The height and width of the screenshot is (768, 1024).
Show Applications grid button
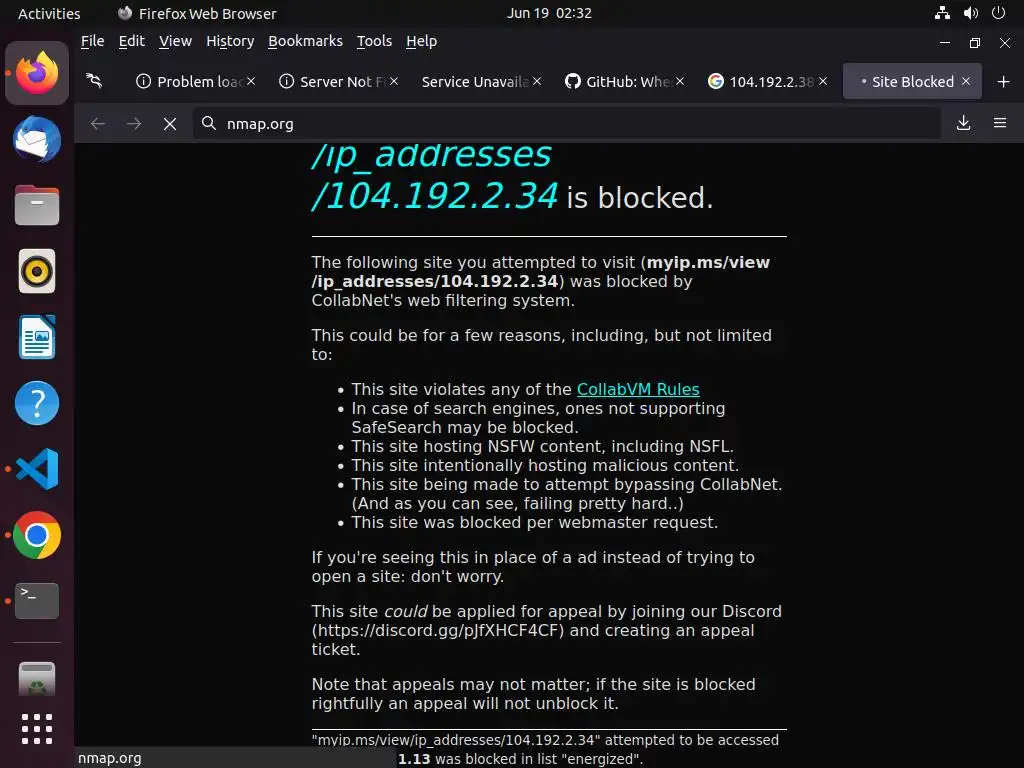[x=37, y=729]
